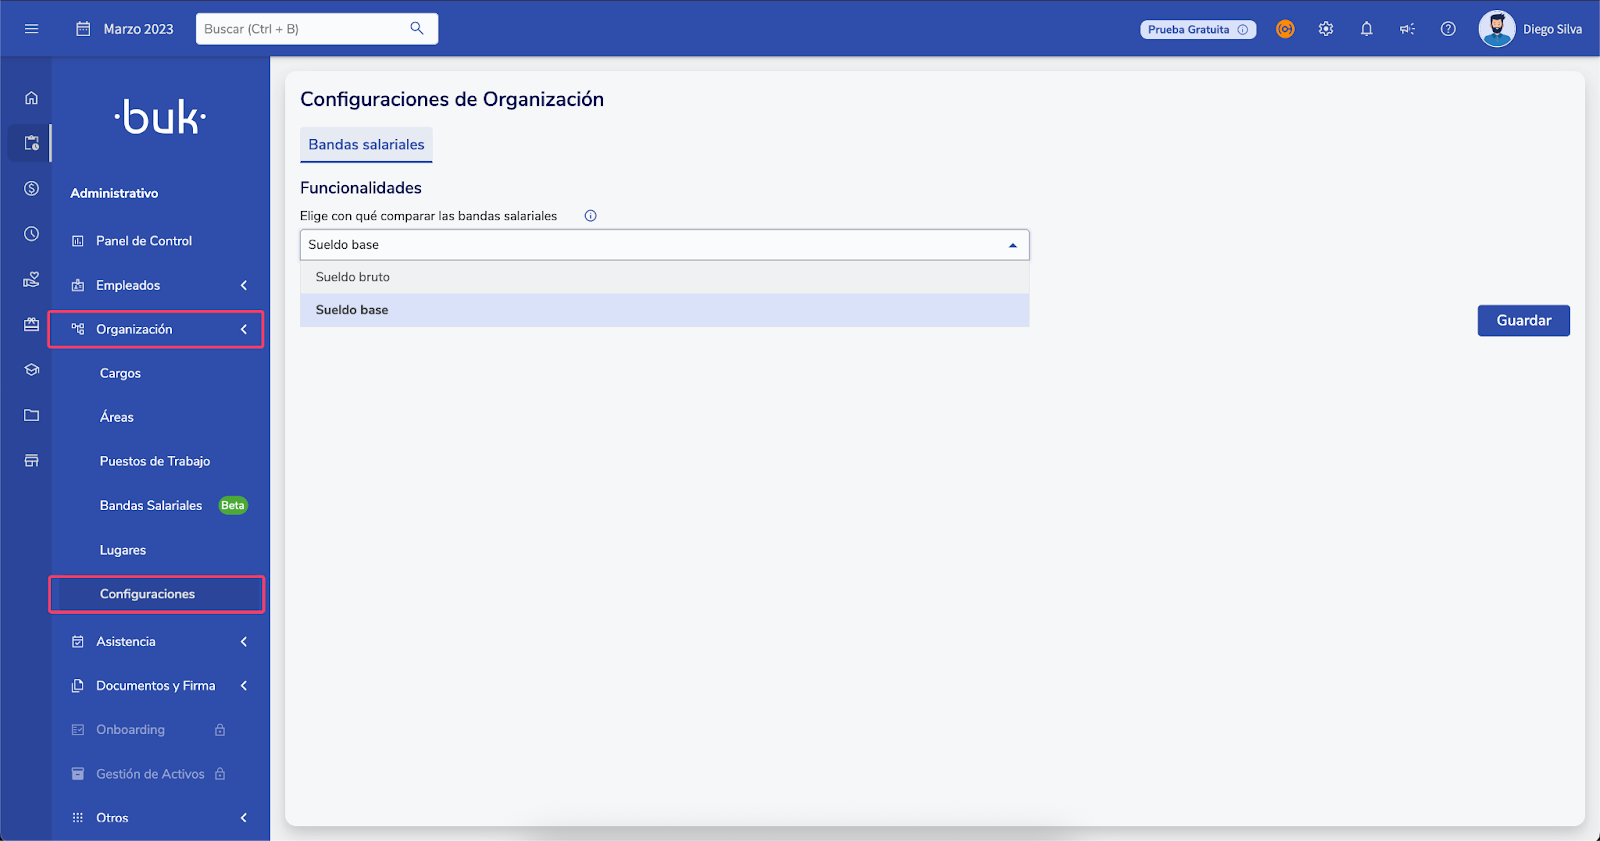Viewport: 1600px width, 841px height.
Task: Open the clock icon module in sidebar
Action: point(31,234)
